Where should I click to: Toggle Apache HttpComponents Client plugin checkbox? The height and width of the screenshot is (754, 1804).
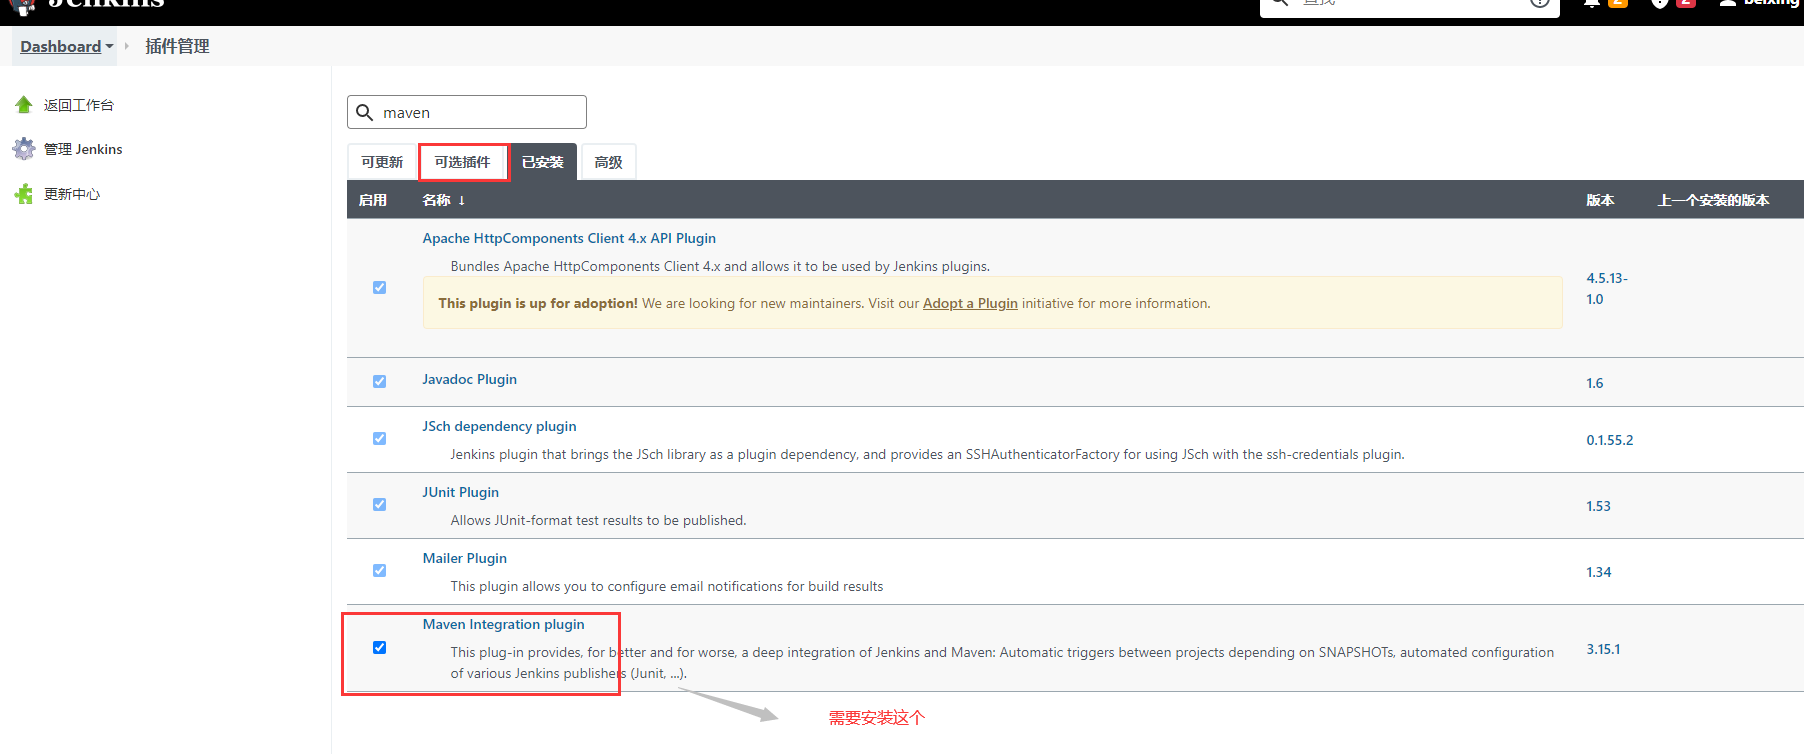coord(379,287)
